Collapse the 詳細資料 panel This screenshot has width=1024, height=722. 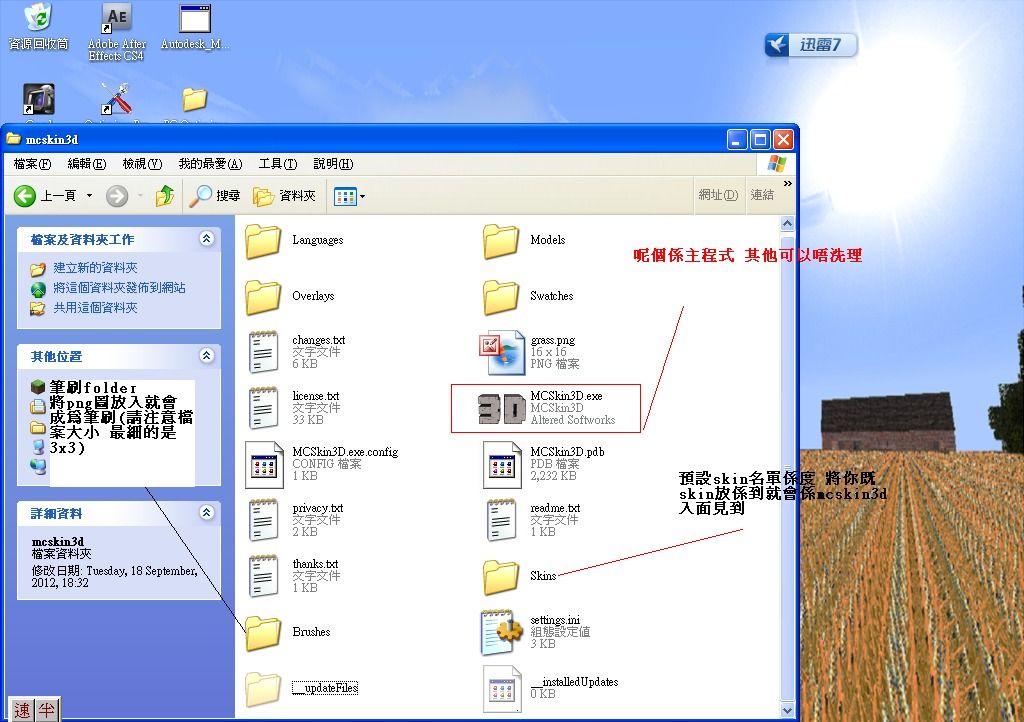(x=206, y=512)
